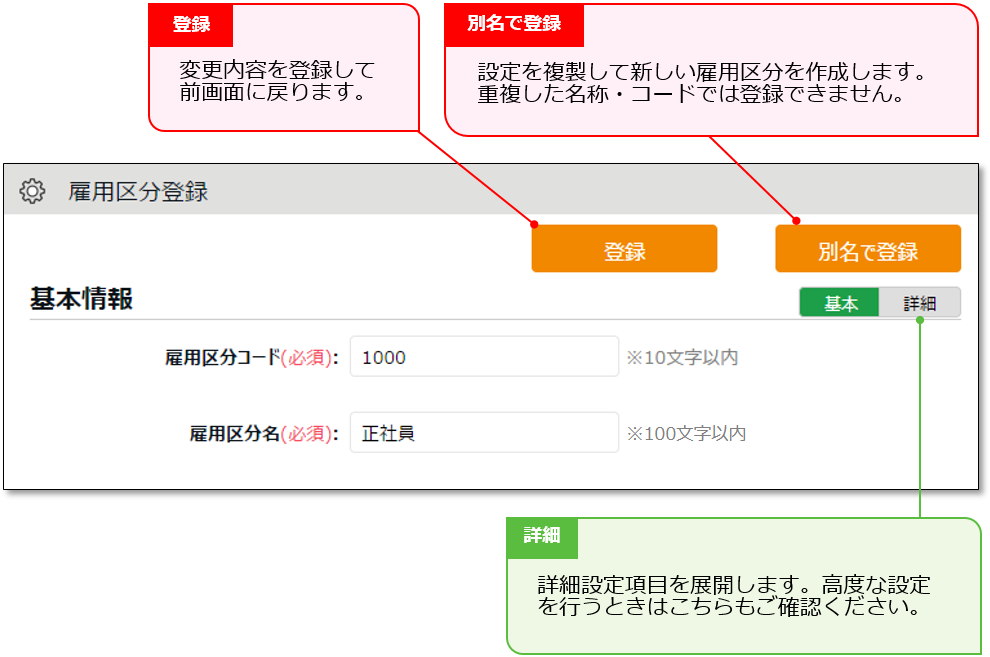Focus the 雇用区分コード field containing 1000
The height and width of the screenshot is (657, 990).
point(484,357)
